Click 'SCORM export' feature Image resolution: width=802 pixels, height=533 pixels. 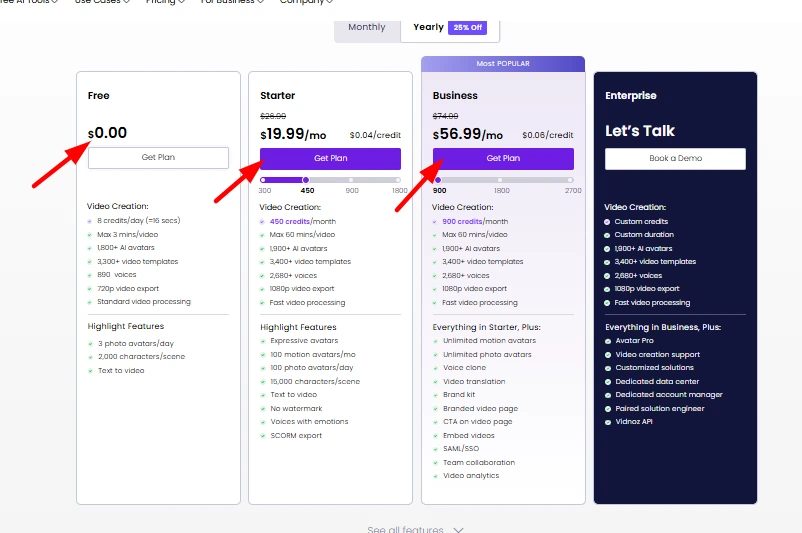click(x=296, y=436)
